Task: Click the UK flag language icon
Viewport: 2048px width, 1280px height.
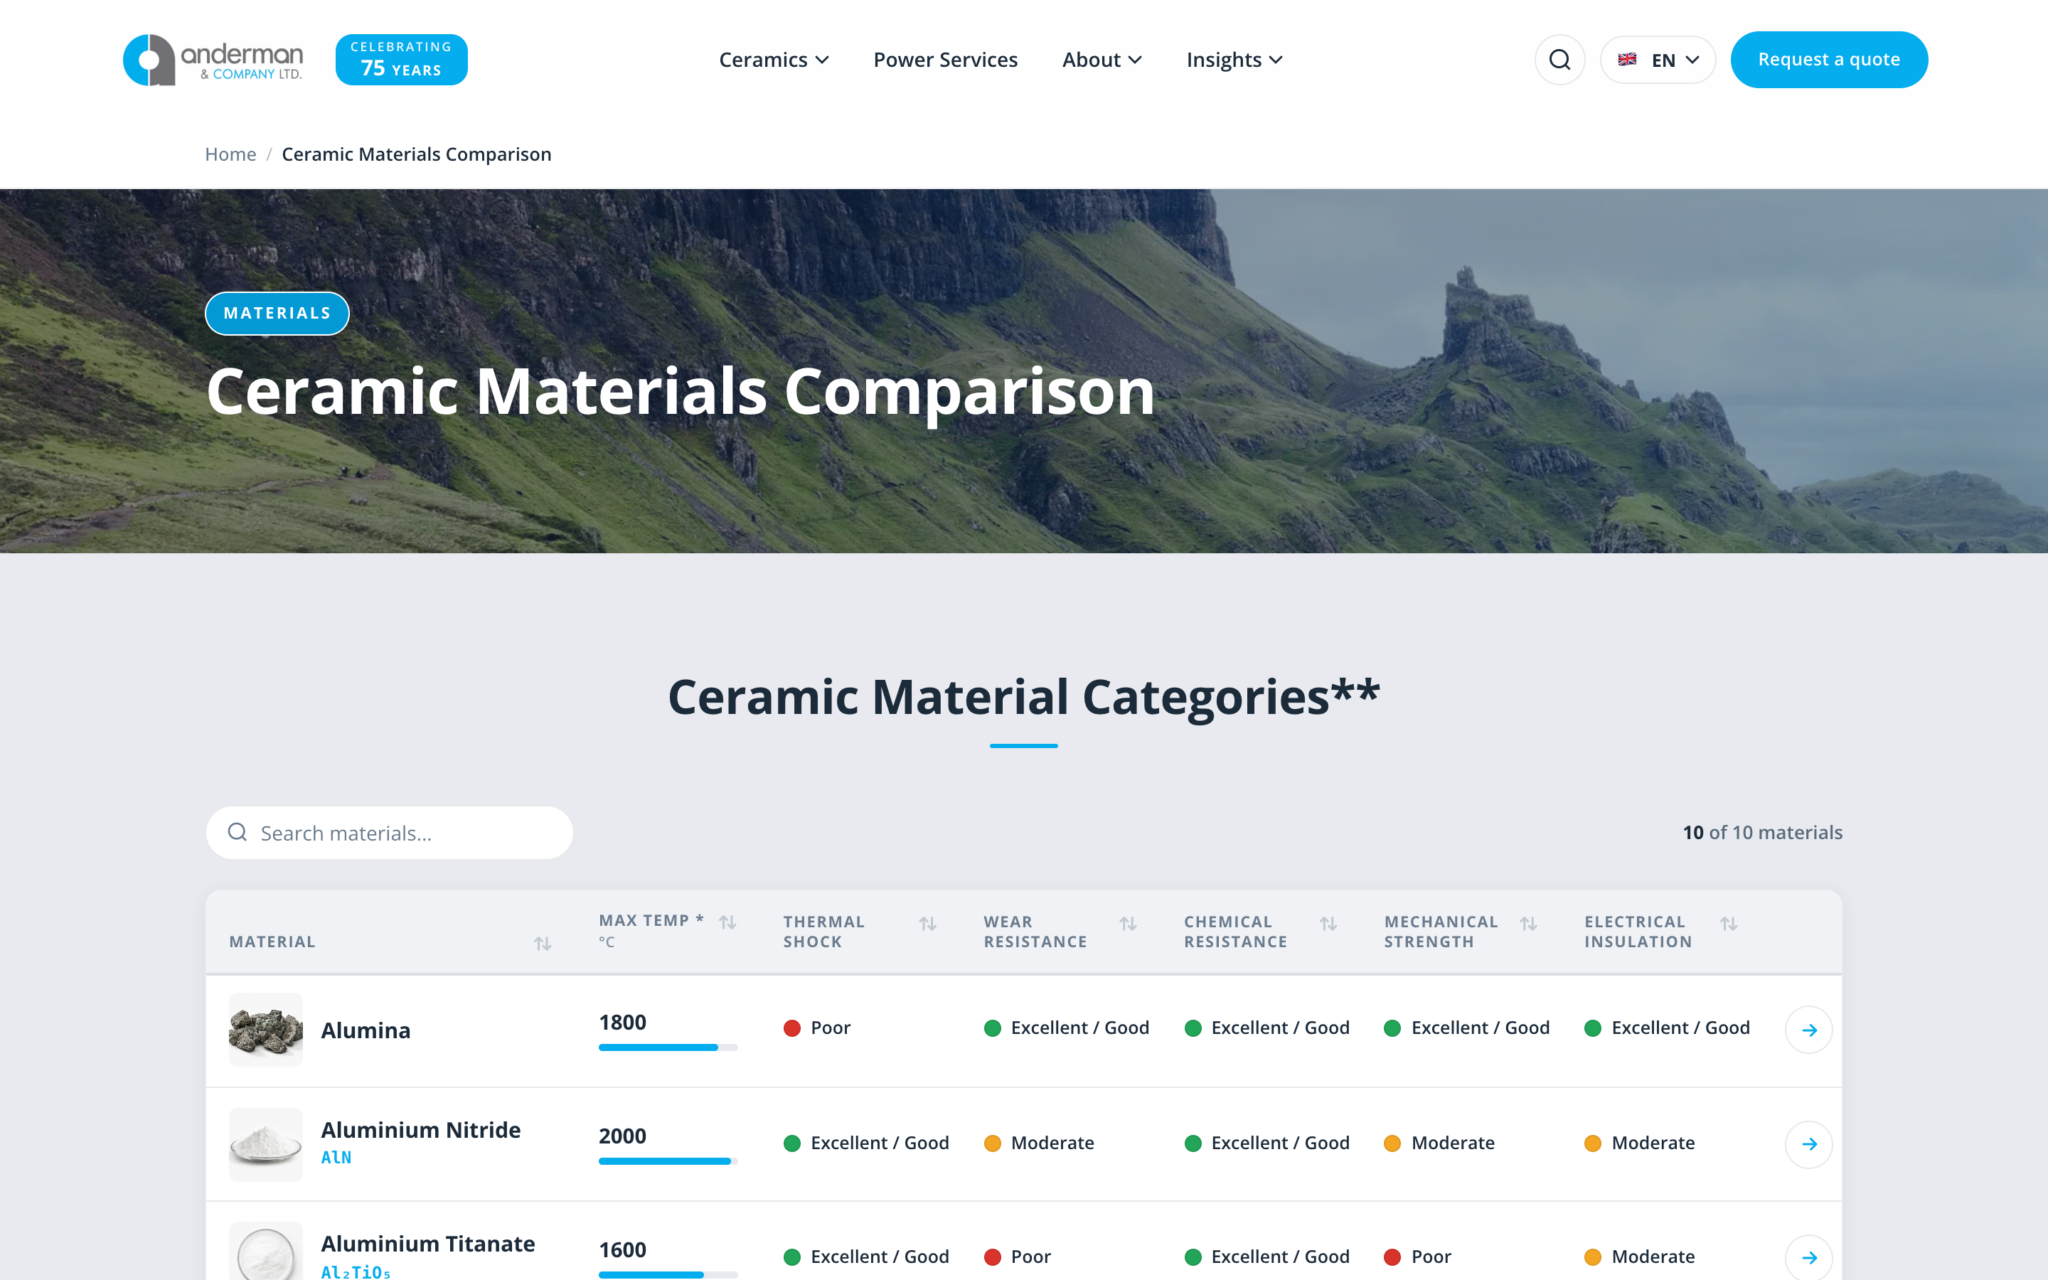Action: click(x=1627, y=60)
